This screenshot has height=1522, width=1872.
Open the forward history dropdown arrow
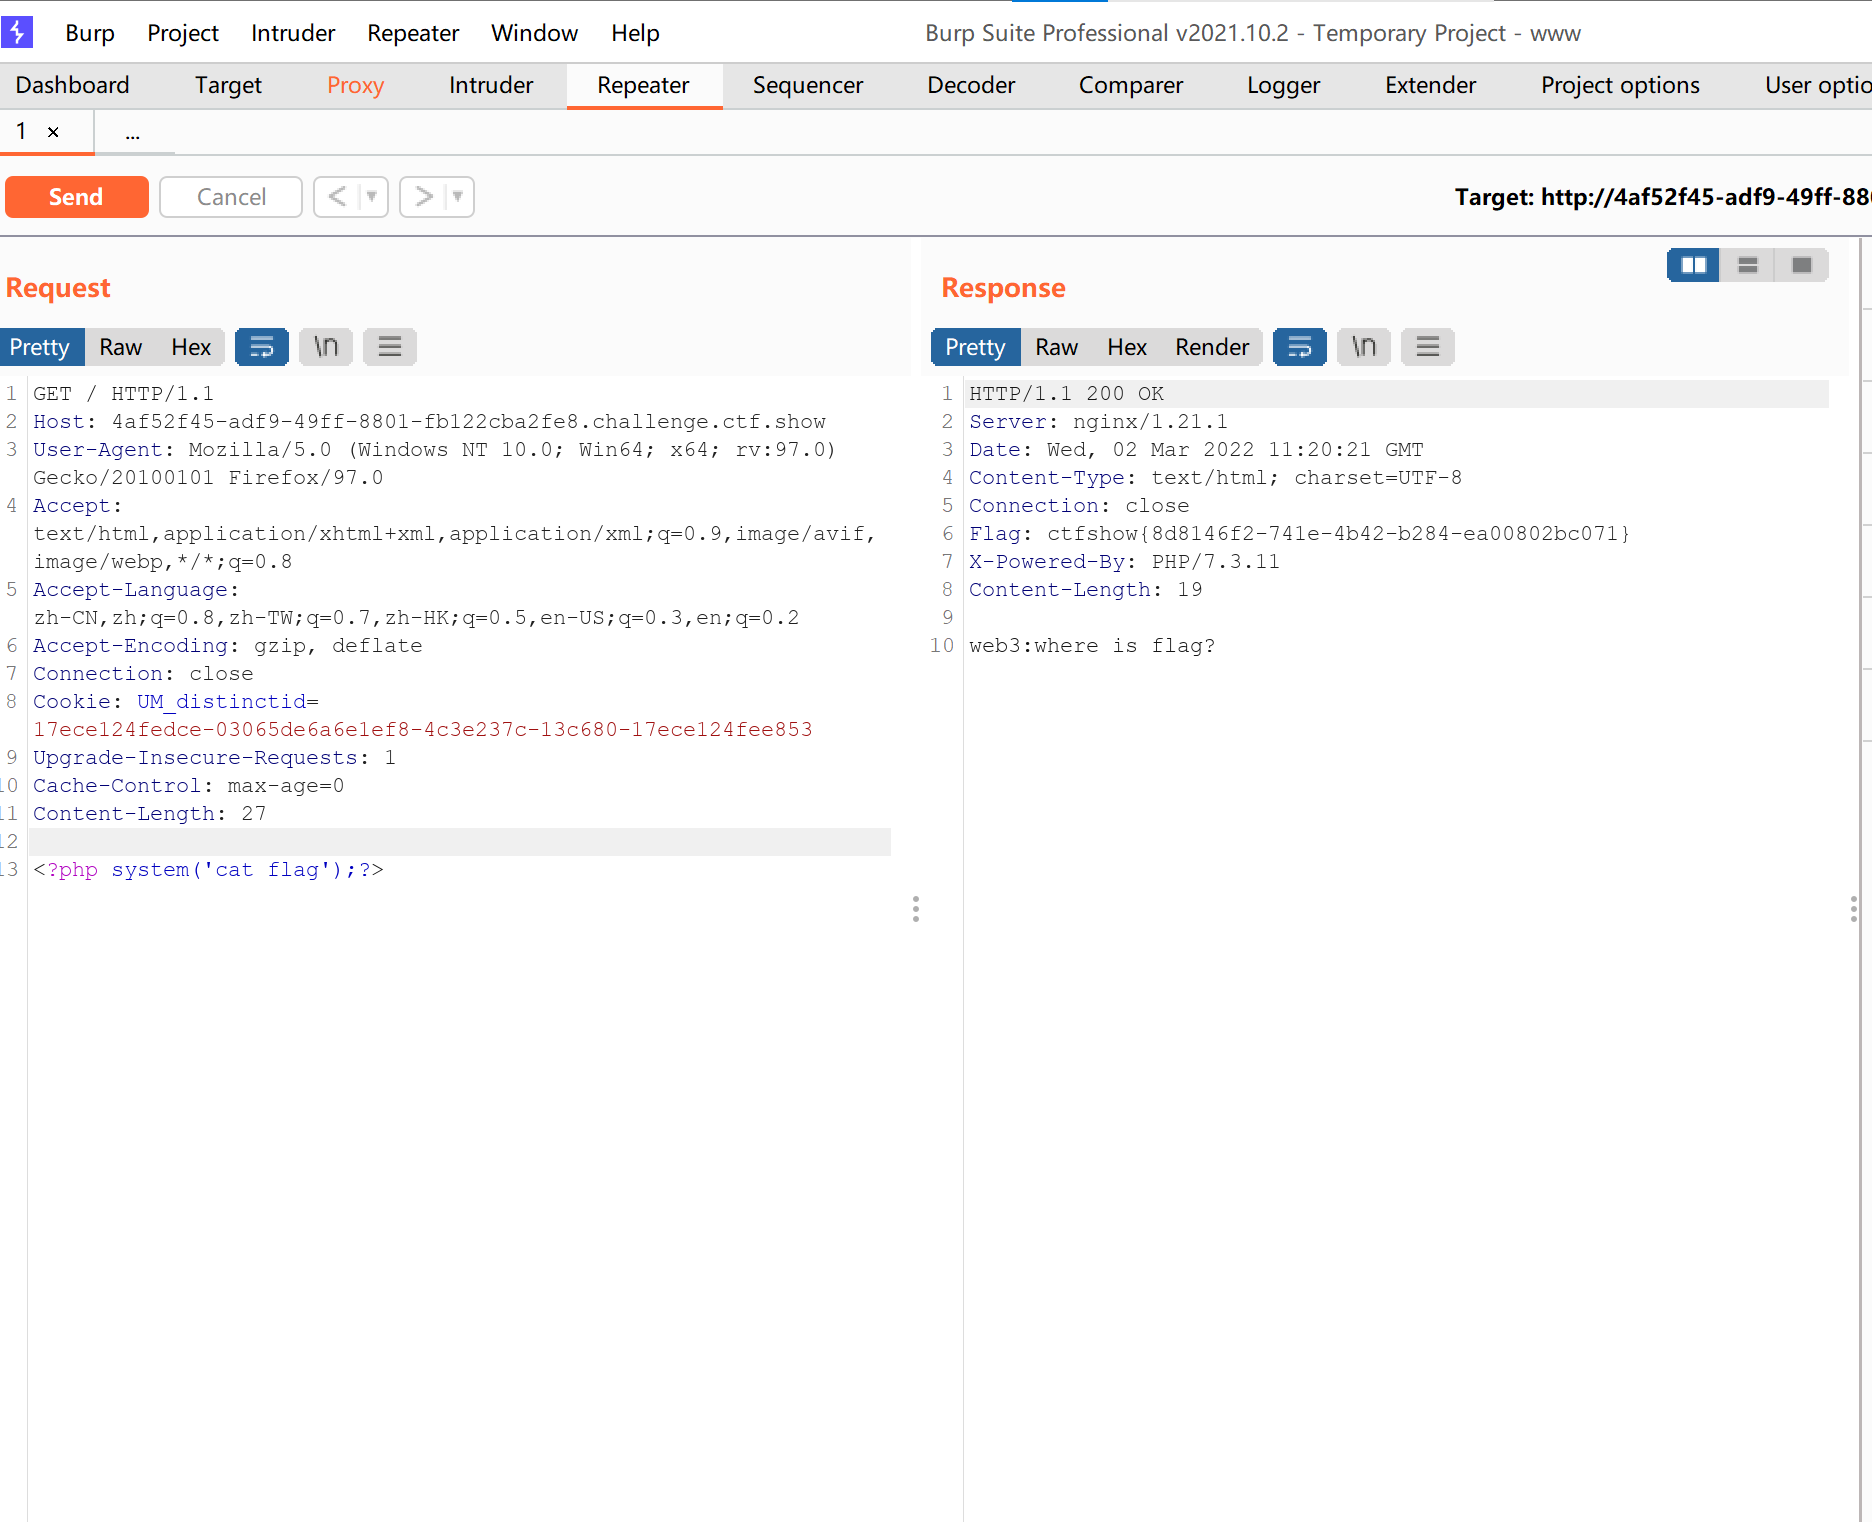coord(458,197)
